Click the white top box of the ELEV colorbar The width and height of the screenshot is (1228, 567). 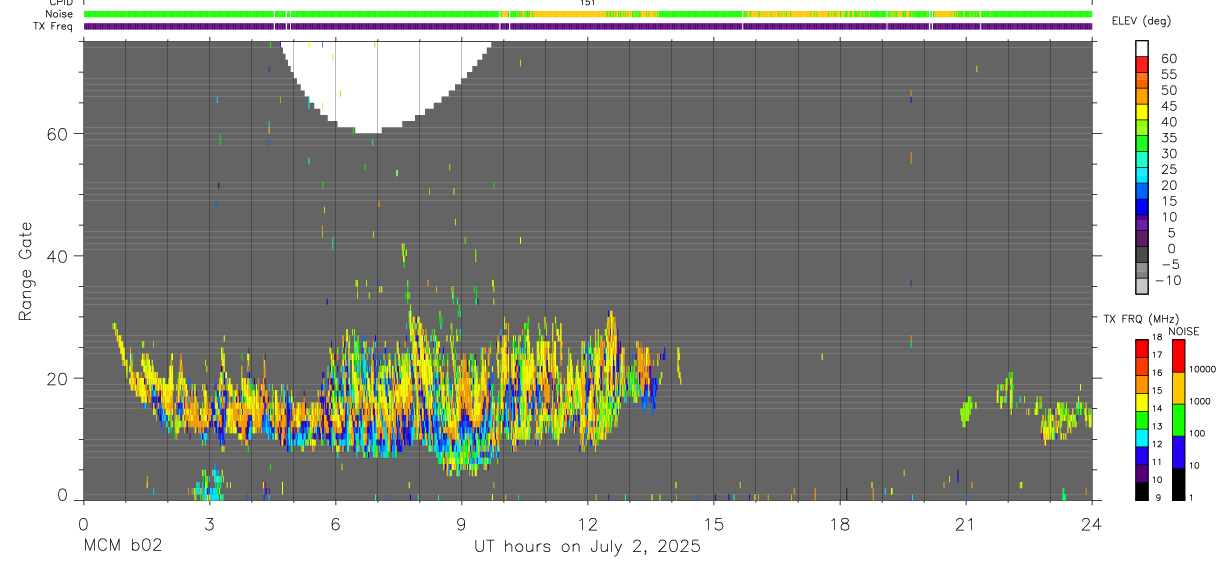tap(1142, 49)
